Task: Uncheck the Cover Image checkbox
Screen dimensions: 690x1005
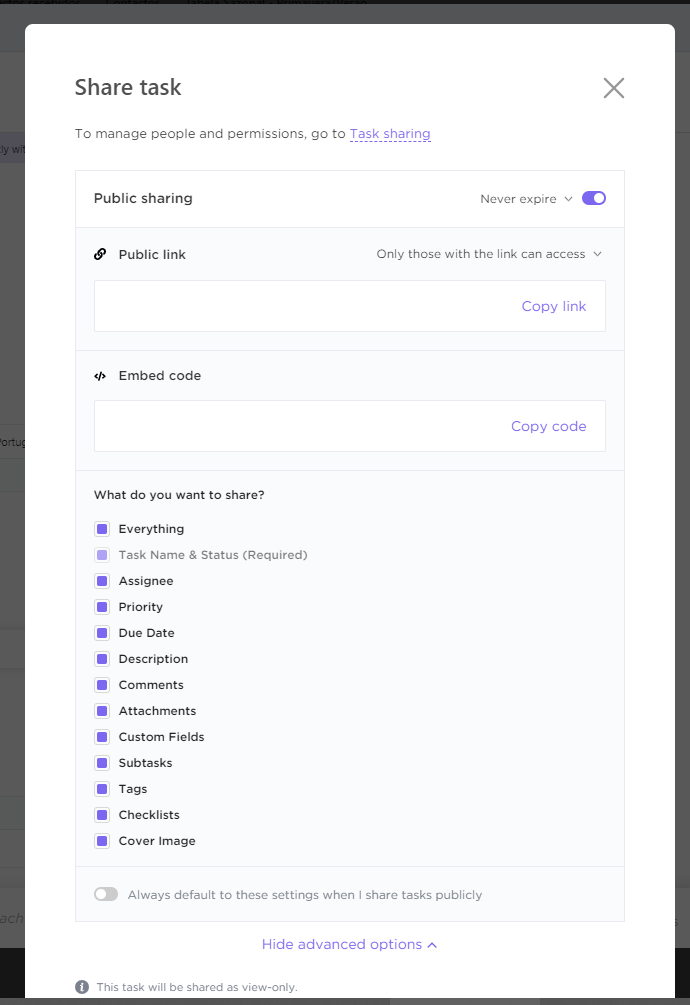Action: pyautogui.click(x=102, y=841)
